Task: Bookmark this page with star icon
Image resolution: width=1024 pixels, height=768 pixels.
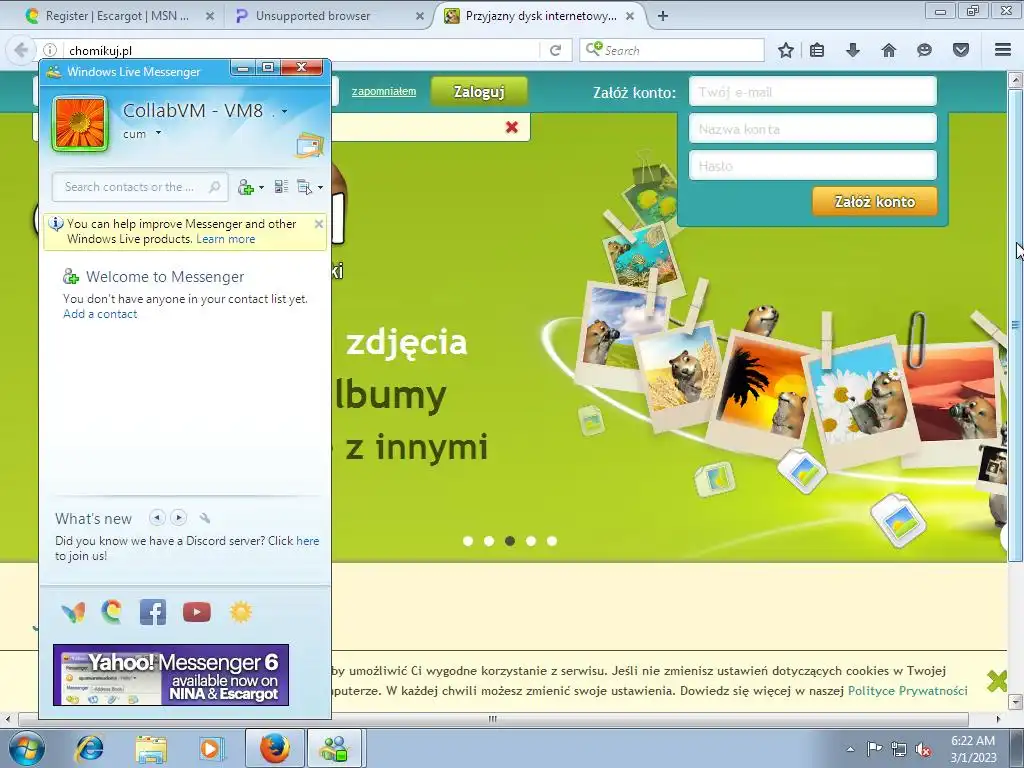Action: [786, 50]
